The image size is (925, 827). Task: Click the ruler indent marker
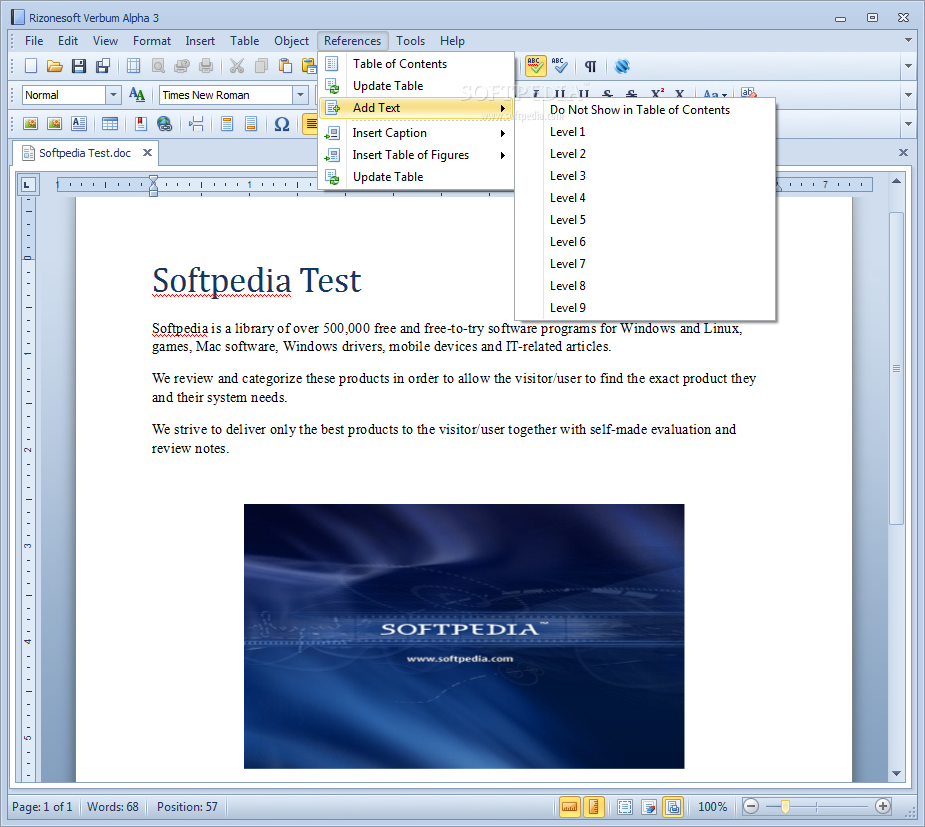153,185
